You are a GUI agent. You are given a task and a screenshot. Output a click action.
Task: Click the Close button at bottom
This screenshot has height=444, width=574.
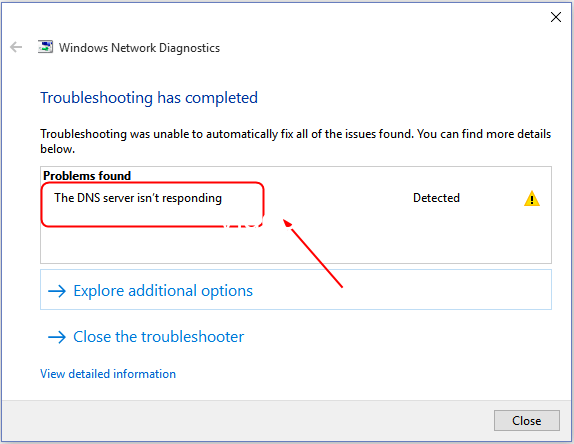tap(526, 421)
